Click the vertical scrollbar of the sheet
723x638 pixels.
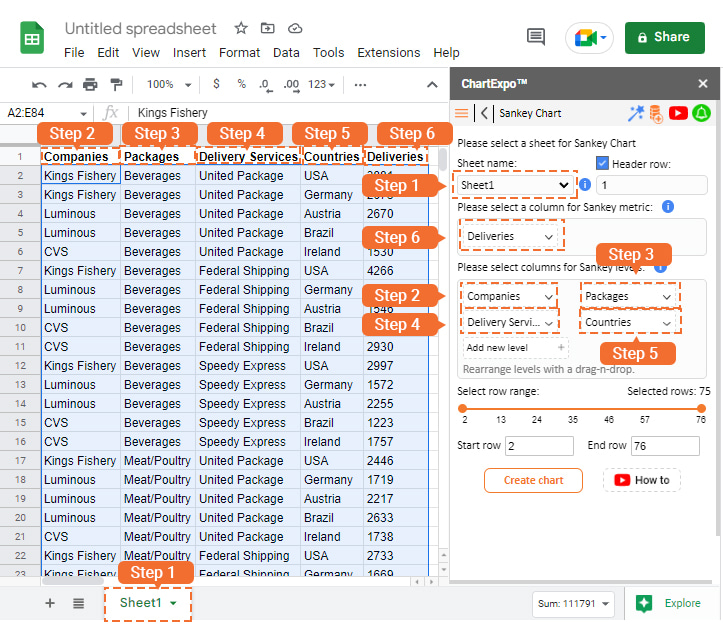click(x=443, y=160)
